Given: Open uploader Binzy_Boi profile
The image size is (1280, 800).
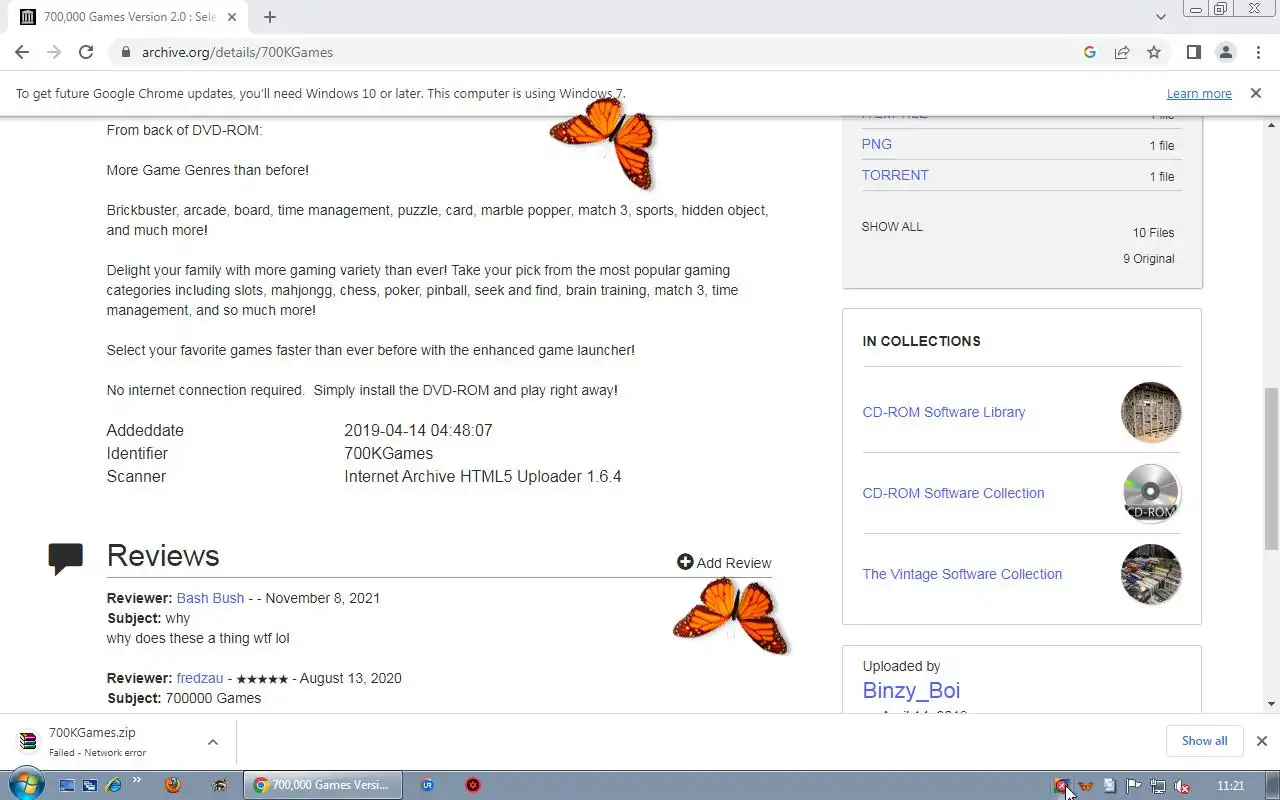Looking at the screenshot, I should (x=911, y=690).
